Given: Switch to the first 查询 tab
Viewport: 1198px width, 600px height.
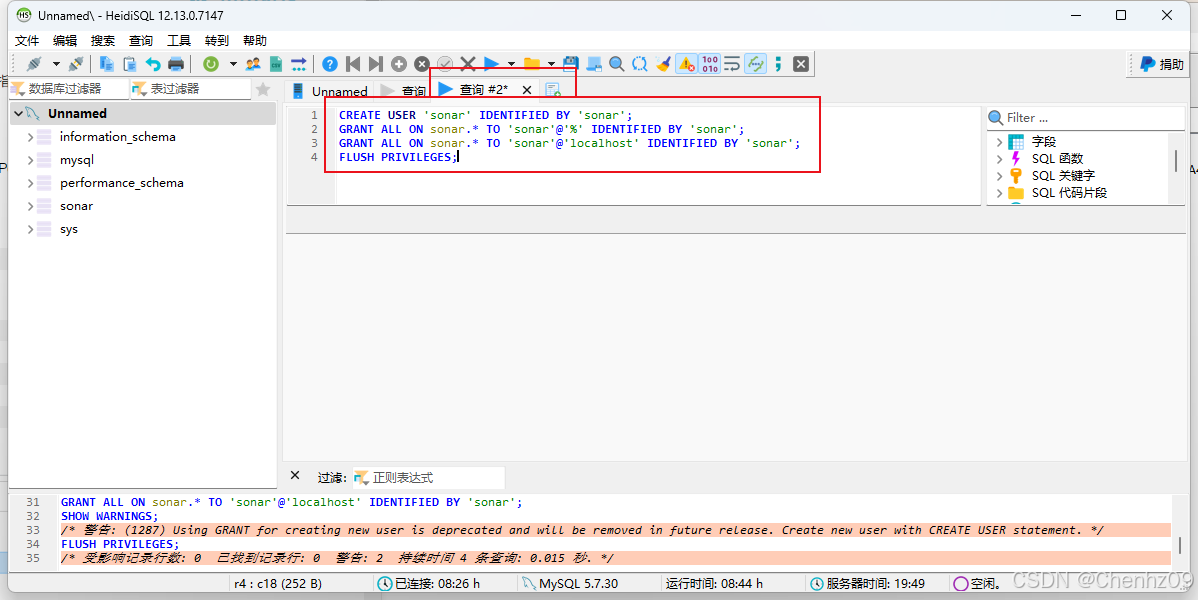Looking at the screenshot, I should (x=403, y=91).
